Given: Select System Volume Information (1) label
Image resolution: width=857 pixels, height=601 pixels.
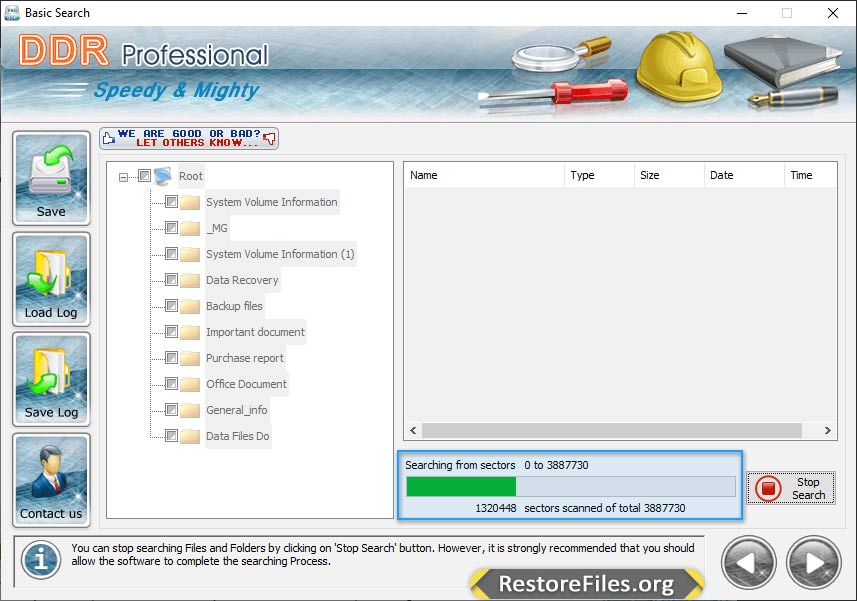Looking at the screenshot, I should click(280, 254).
